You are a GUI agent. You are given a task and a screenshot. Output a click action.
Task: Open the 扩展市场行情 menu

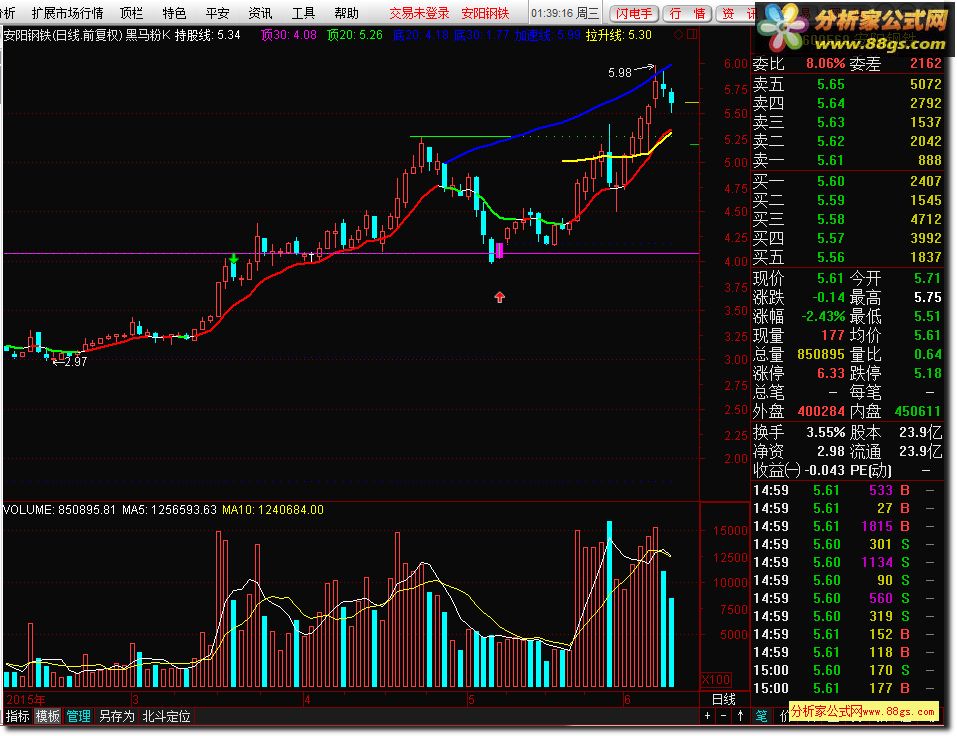67,13
